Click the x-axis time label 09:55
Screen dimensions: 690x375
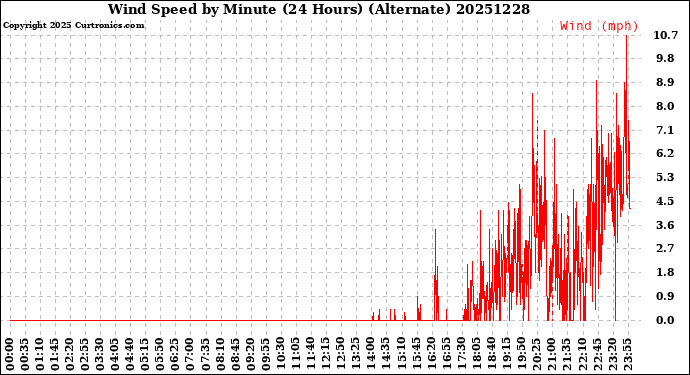point(266,355)
